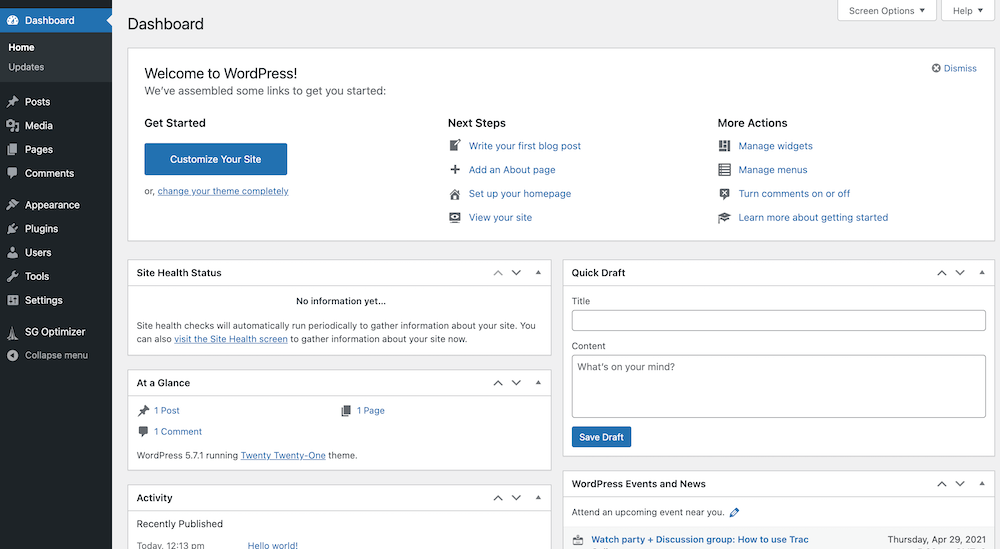1000x549 pixels.
Task: Click the pencil icon to edit event location
Action: (734, 512)
